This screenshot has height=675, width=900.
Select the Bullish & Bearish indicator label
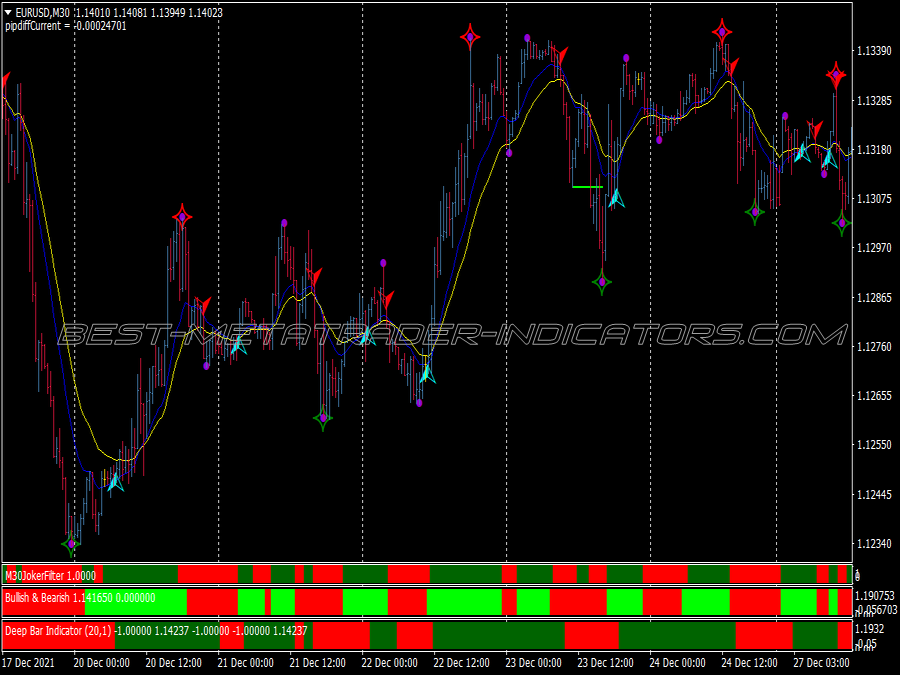pos(80,598)
